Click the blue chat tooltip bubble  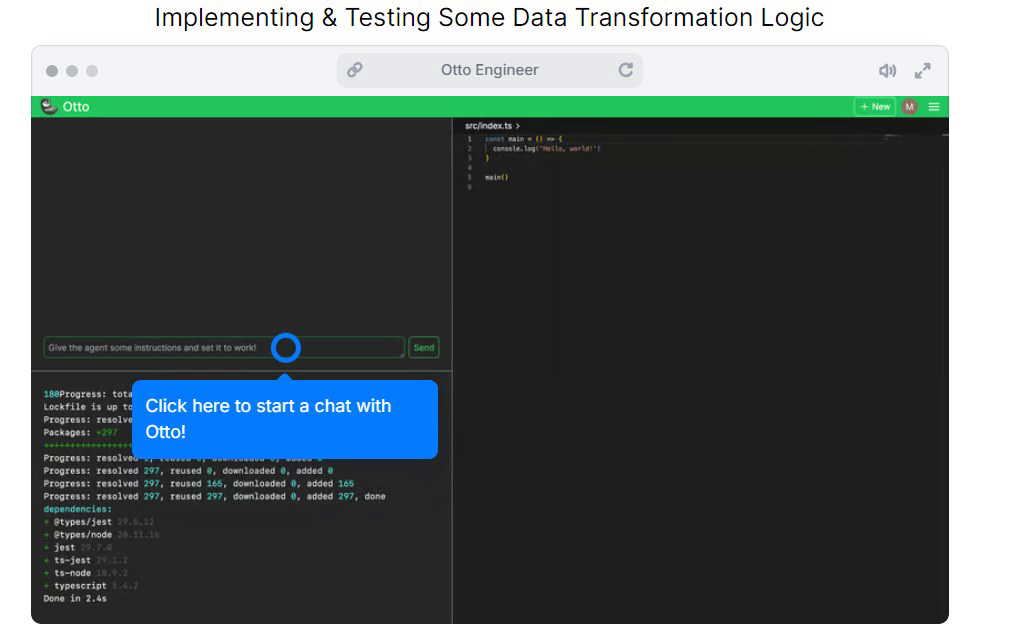[285, 419]
